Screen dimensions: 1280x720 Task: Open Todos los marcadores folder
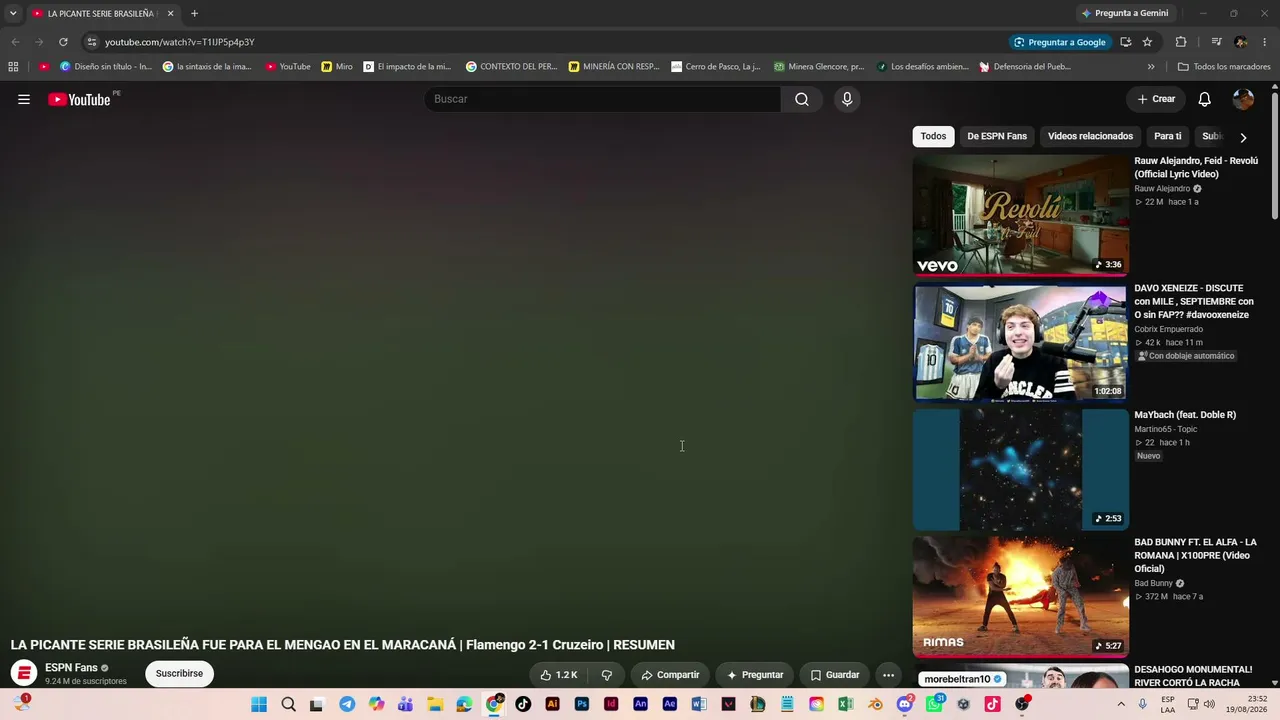[1224, 67]
